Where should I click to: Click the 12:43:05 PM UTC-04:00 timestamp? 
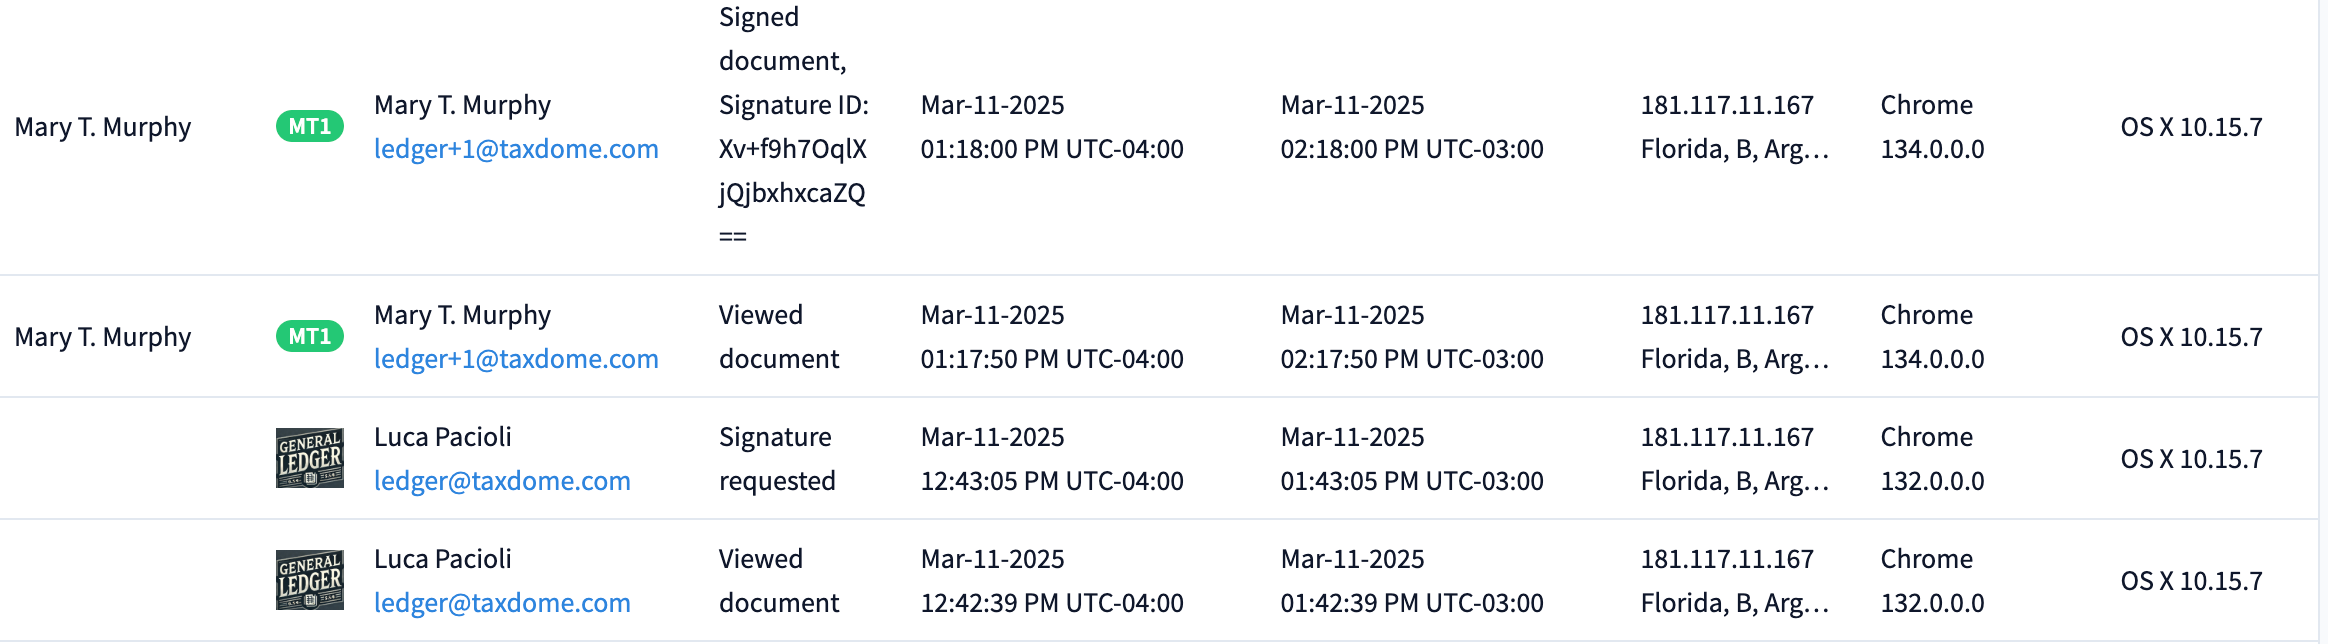(1052, 481)
